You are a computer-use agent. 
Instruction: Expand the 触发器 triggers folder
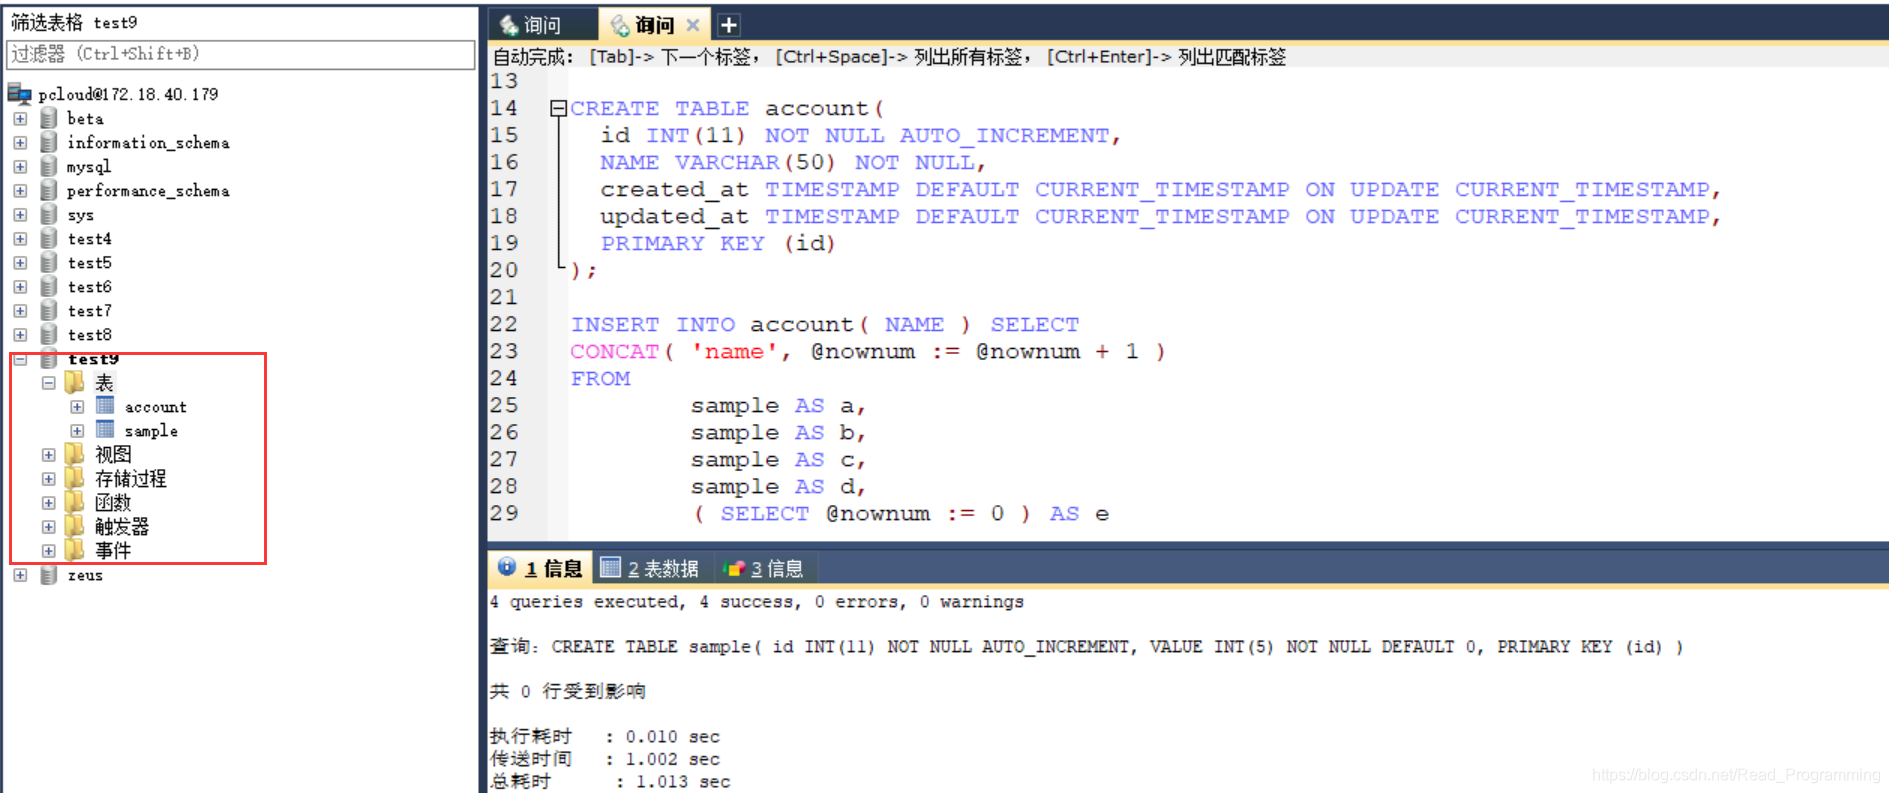(48, 526)
